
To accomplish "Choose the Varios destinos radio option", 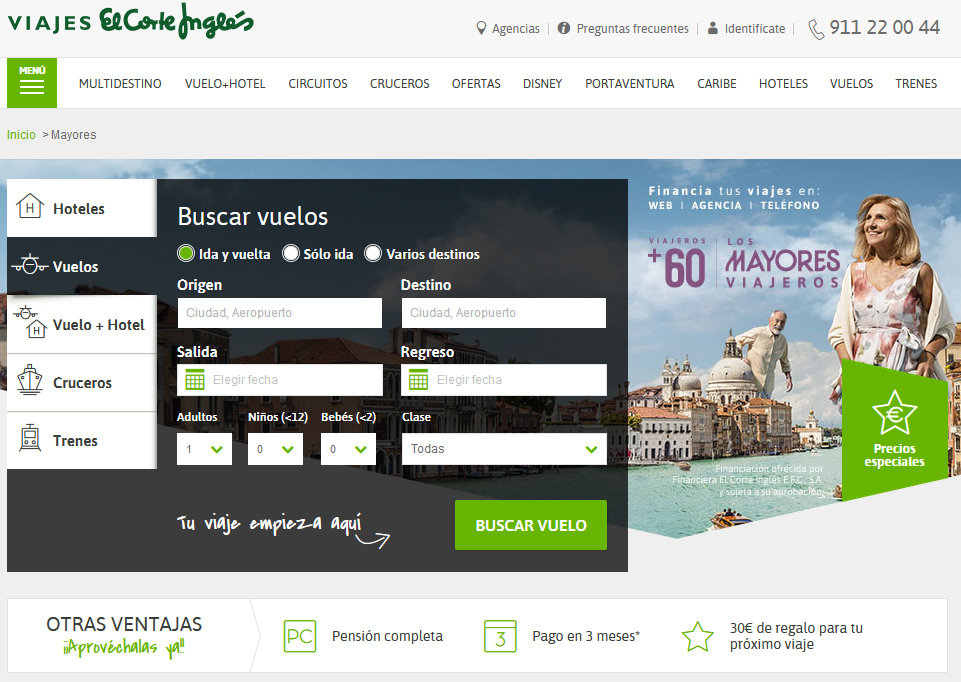I will point(373,253).
